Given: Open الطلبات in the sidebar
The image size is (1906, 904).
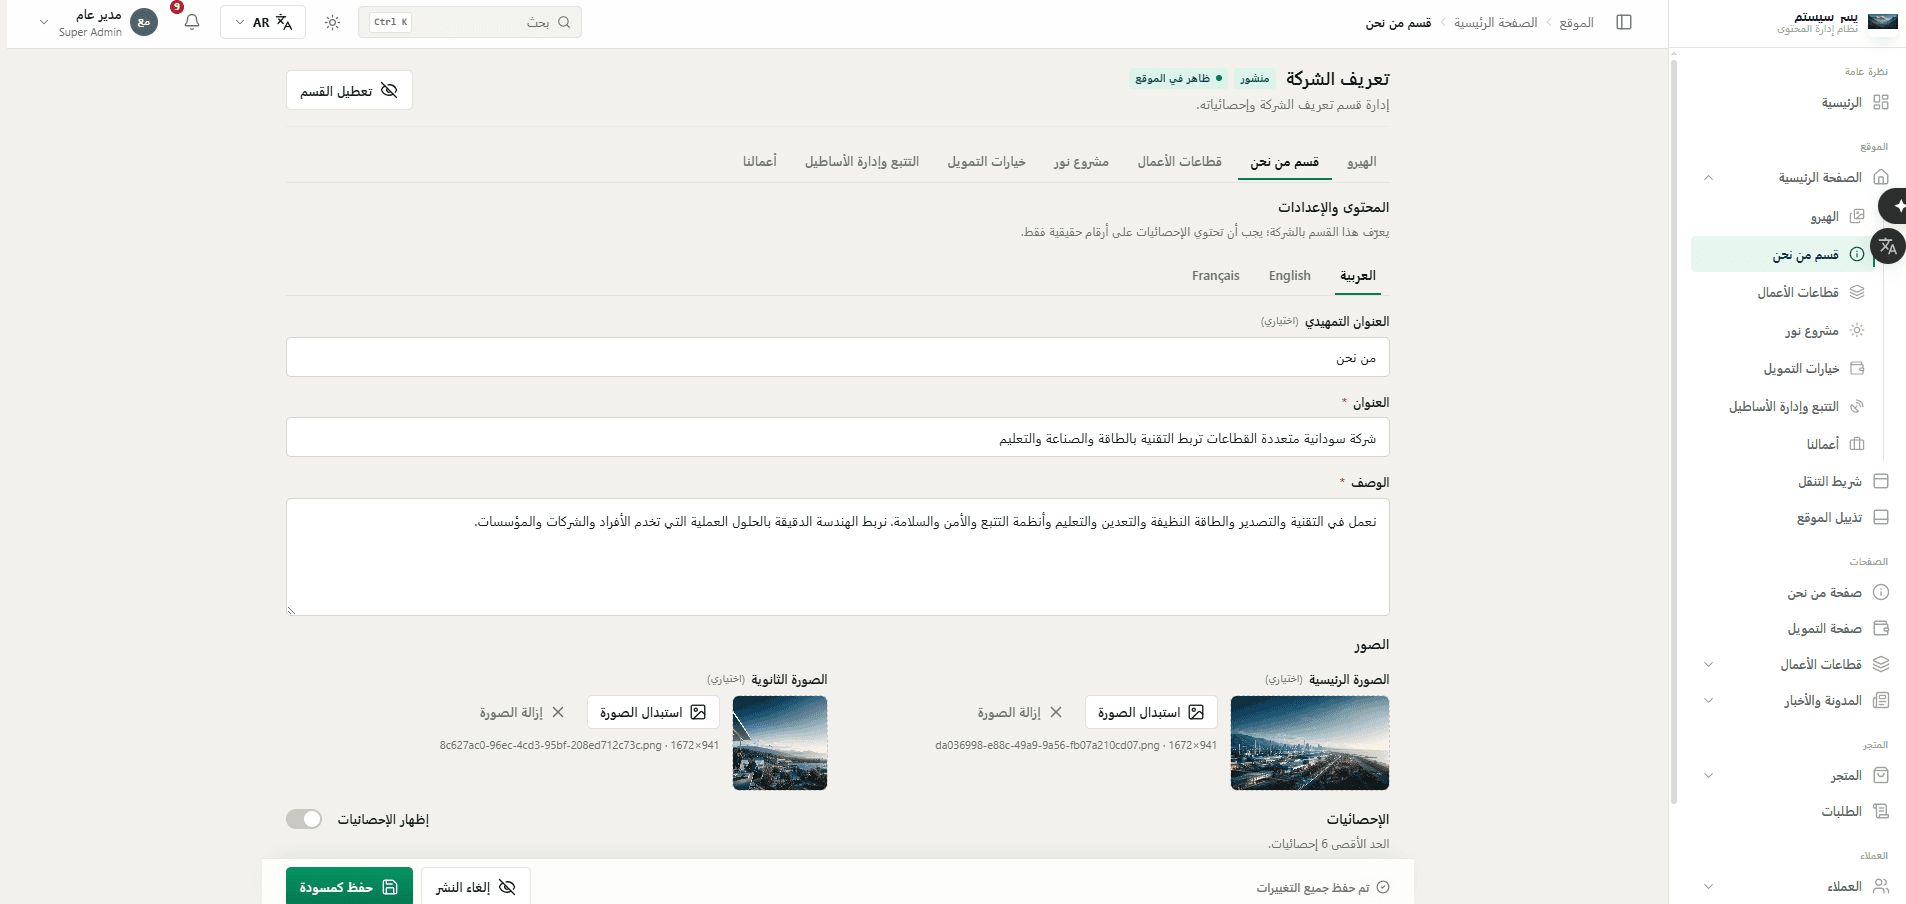Looking at the screenshot, I should [x=1853, y=811].
